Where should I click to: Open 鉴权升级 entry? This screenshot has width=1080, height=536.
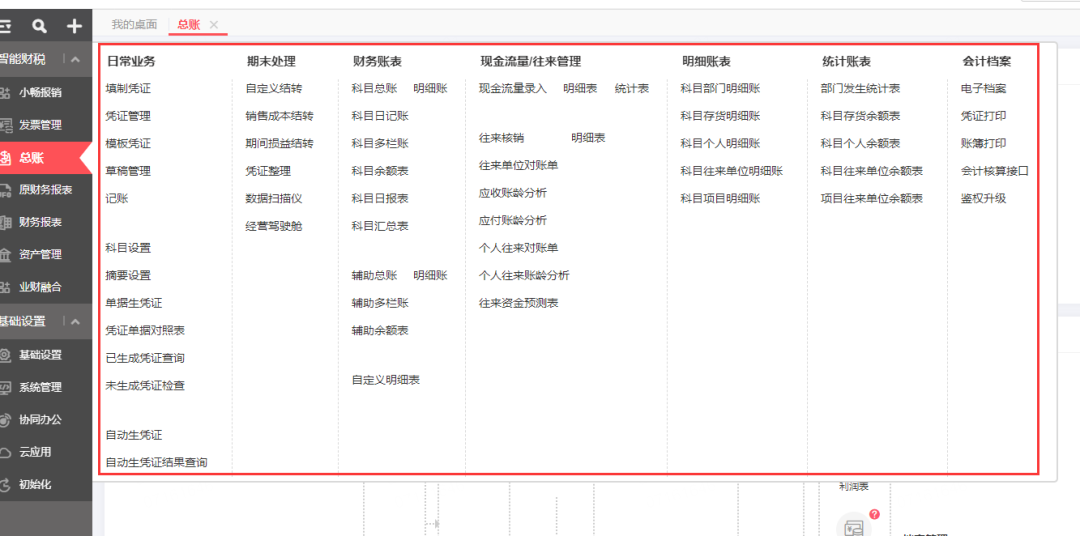tap(984, 198)
